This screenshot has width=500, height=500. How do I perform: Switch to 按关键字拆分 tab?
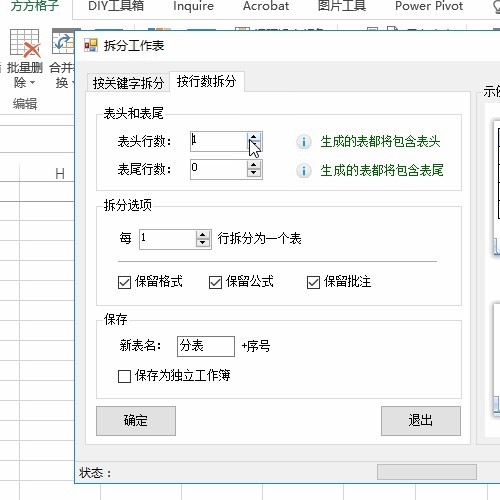point(128,83)
